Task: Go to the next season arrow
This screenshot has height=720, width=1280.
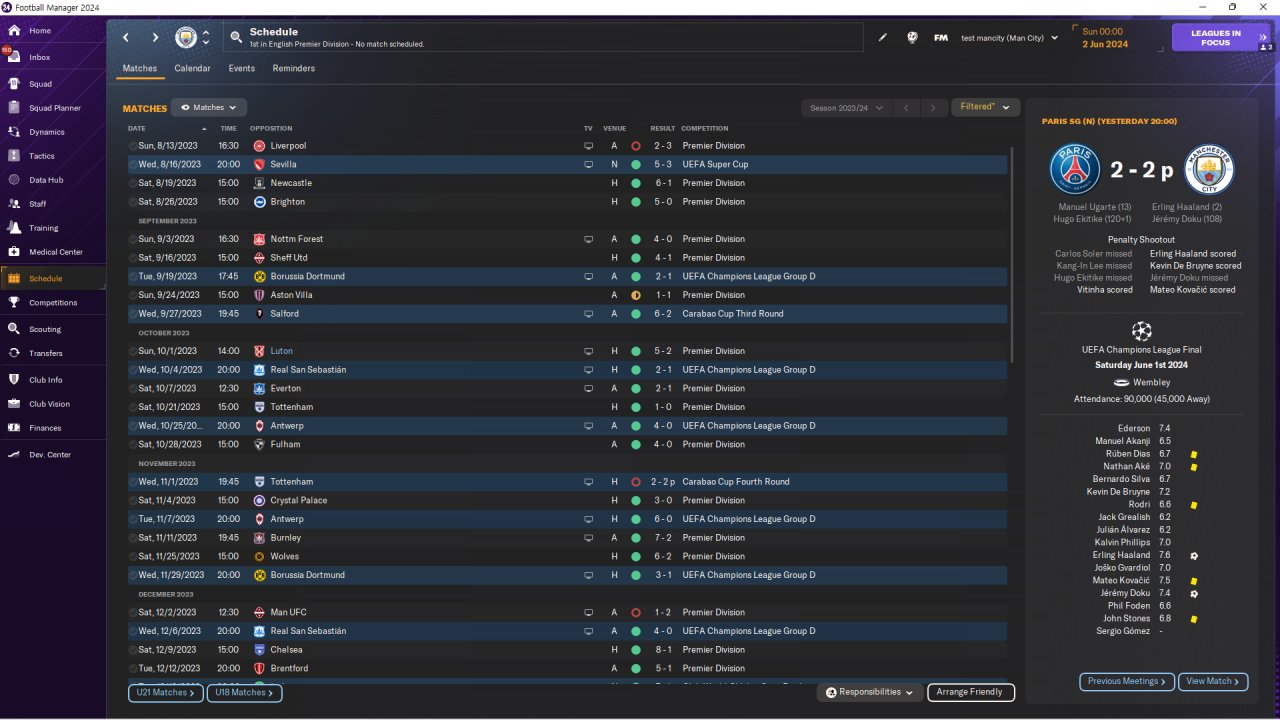Action: click(933, 107)
